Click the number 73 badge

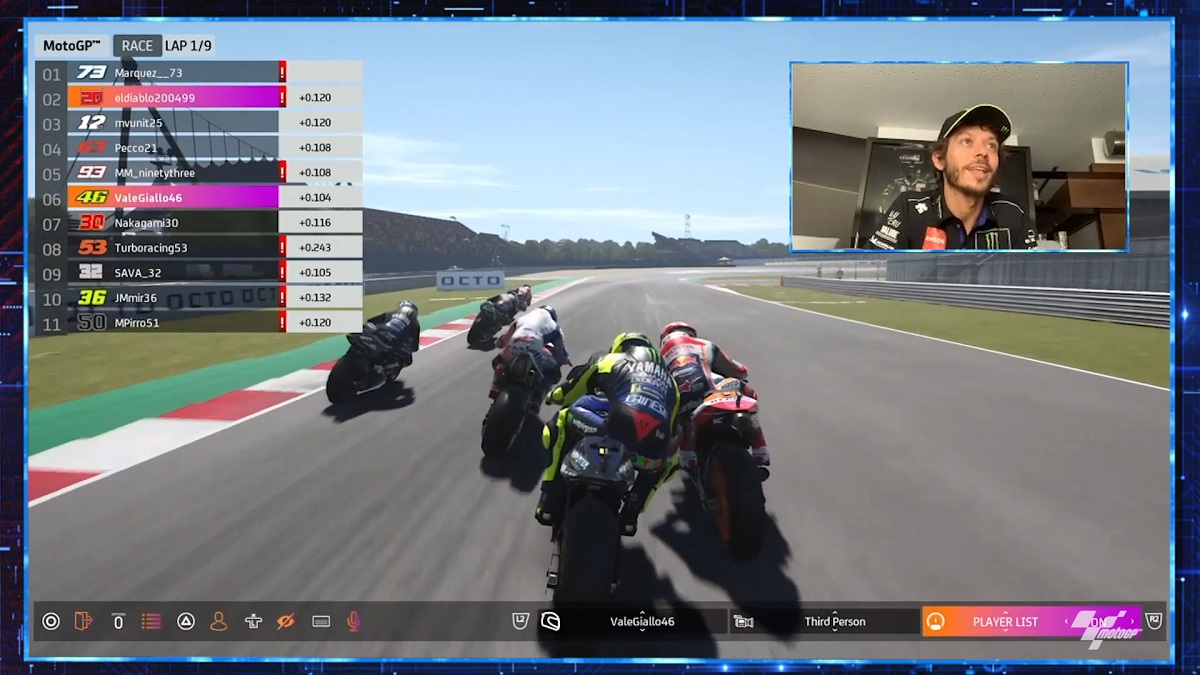point(91,72)
